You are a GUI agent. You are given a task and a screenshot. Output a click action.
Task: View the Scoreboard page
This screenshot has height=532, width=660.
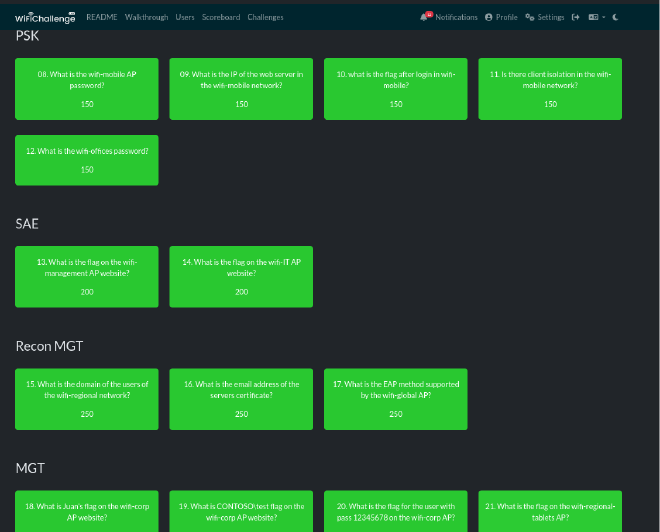(221, 17)
